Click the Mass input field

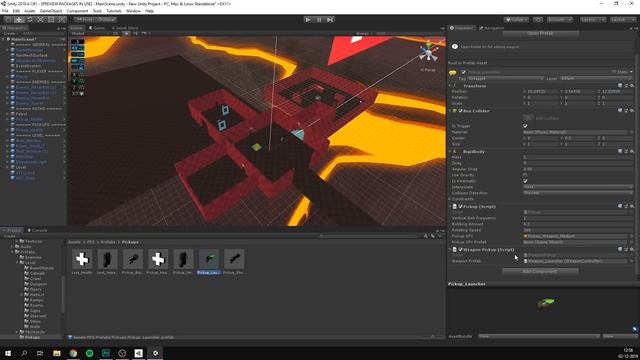click(578, 157)
